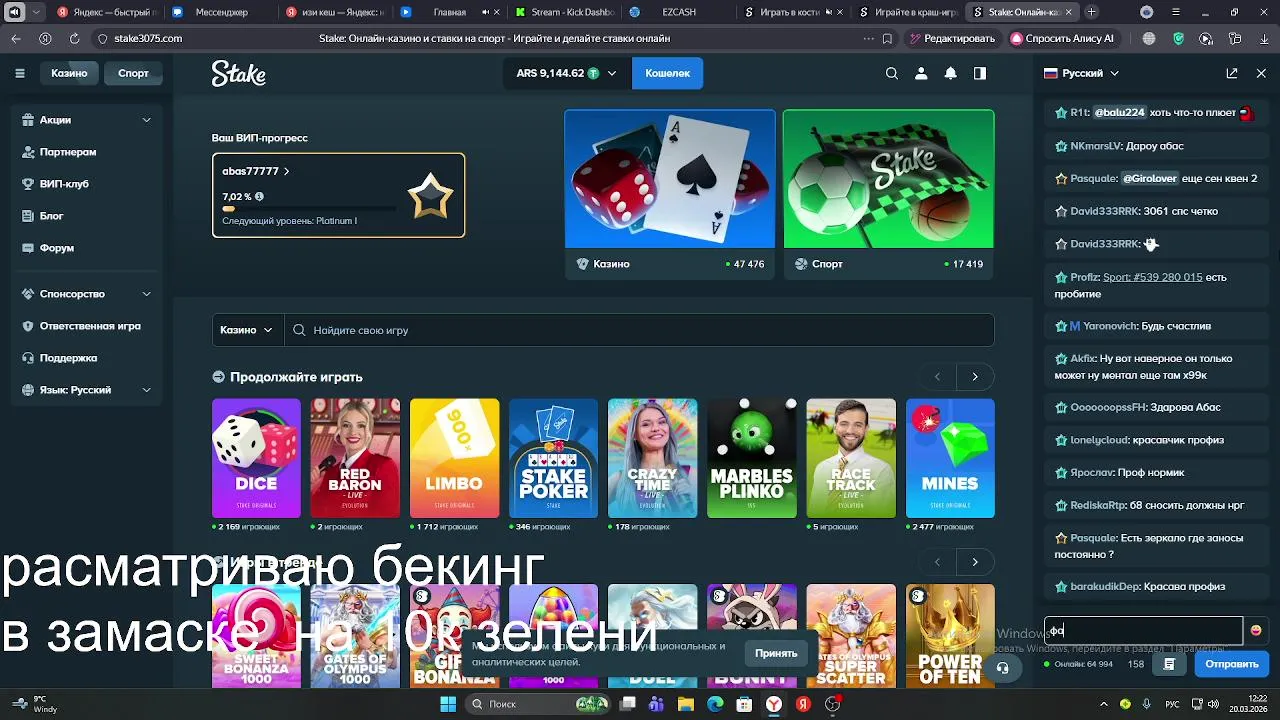Open the user profile icon

(921, 73)
